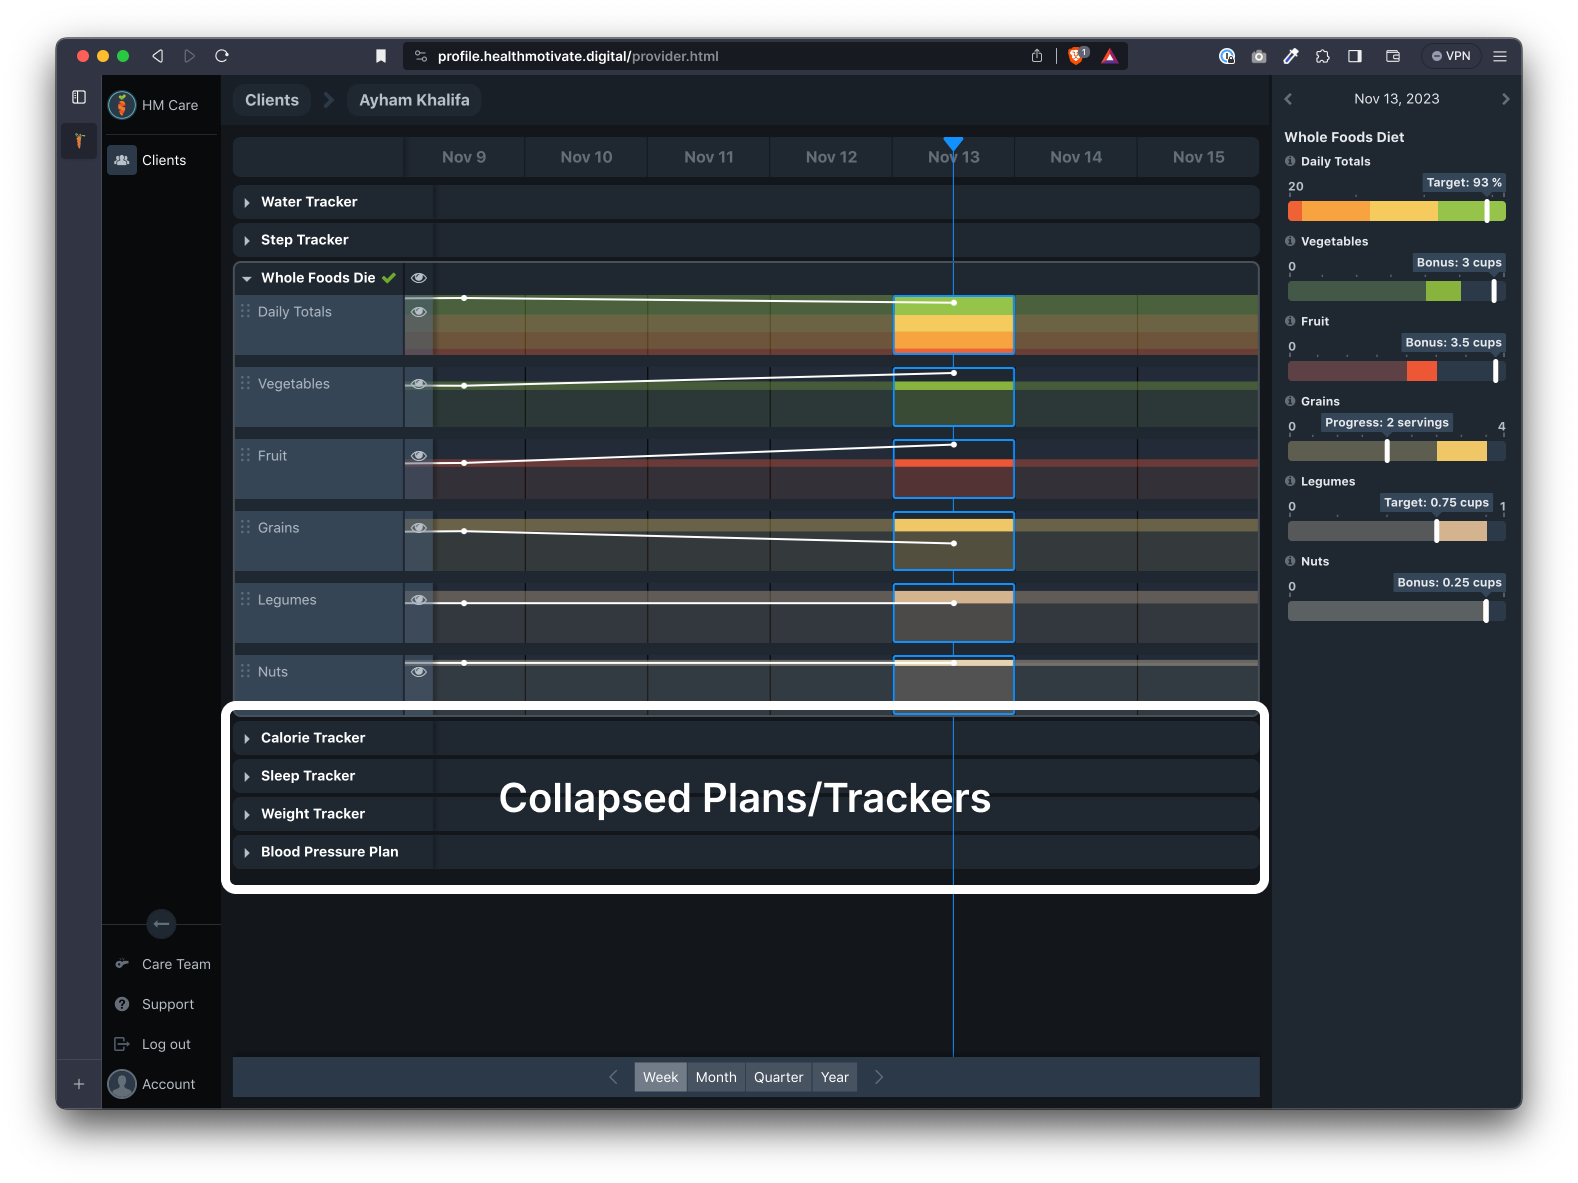Screen dimensions: 1578x1183
Task: Switch to the Year view
Action: [x=835, y=1077]
